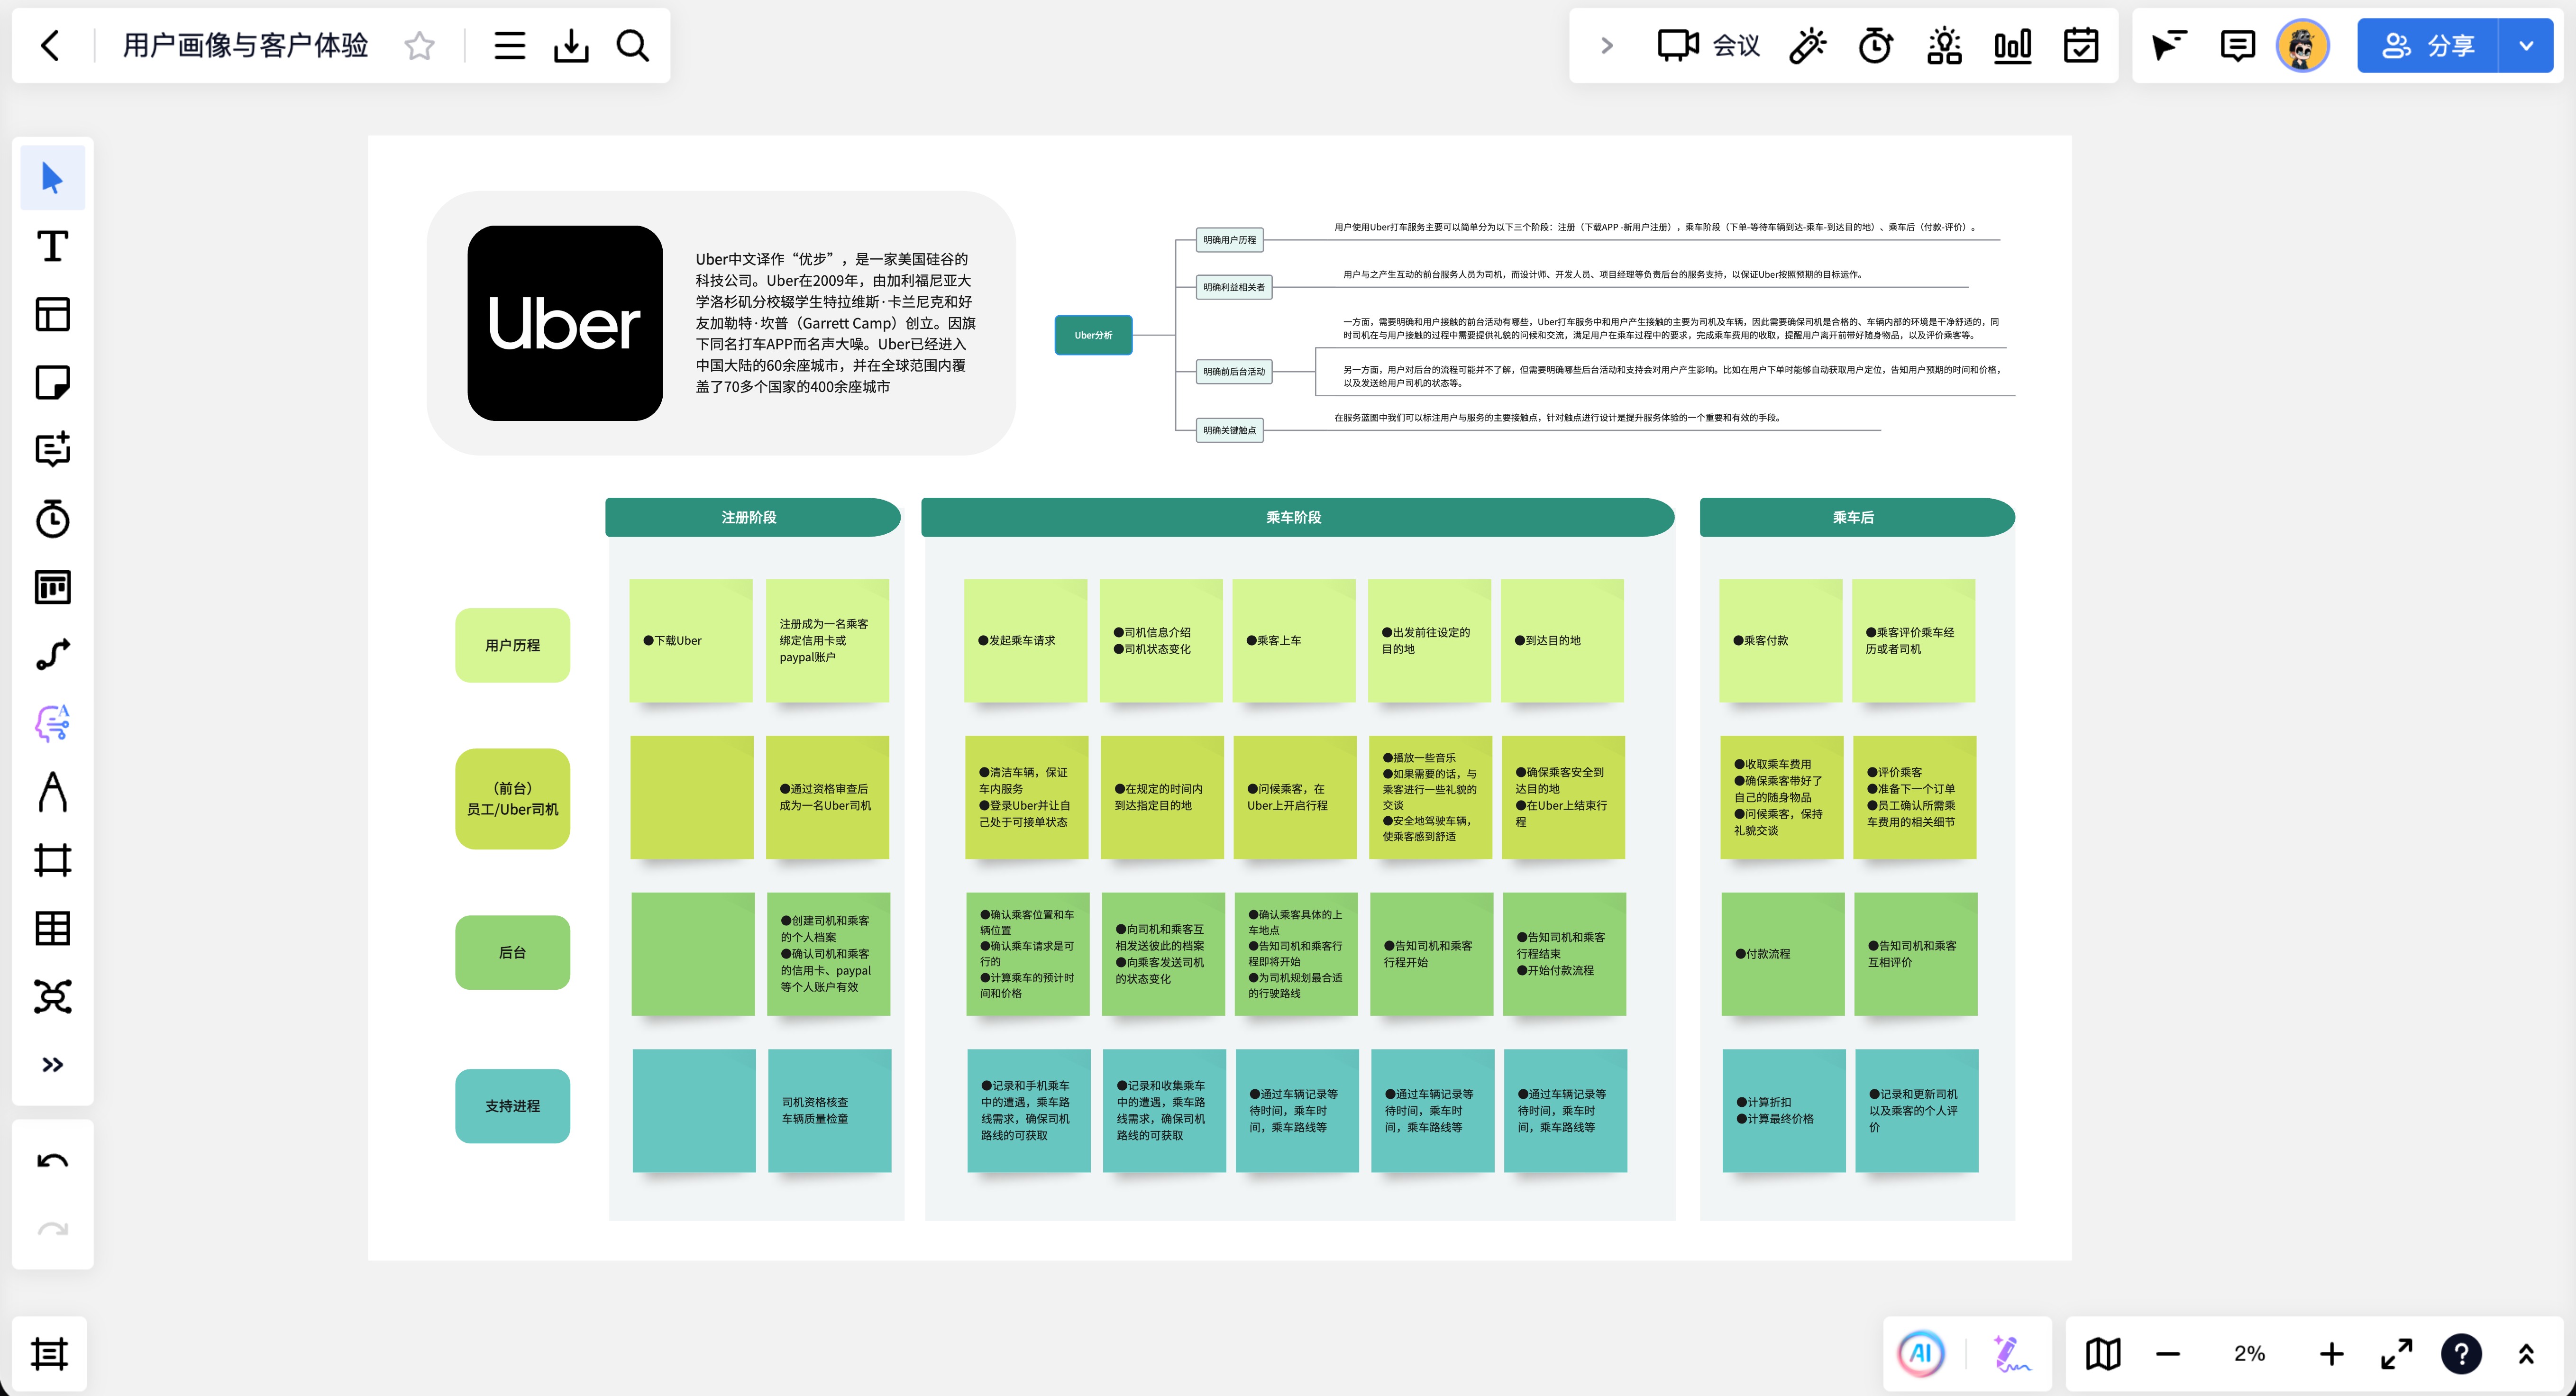Click the 用户画像与客户体验 board title
The width and height of the screenshot is (2576, 1396).
[245, 45]
